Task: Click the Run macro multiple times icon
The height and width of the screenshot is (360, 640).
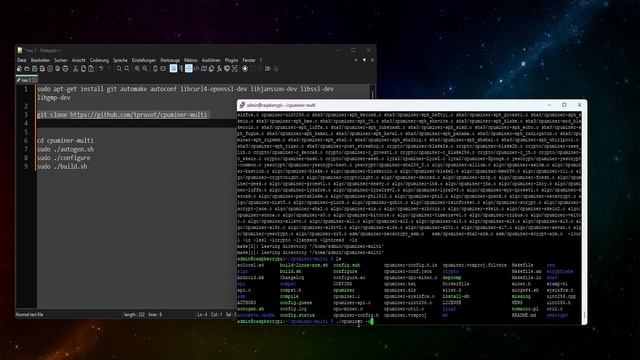Action: pos(268,69)
